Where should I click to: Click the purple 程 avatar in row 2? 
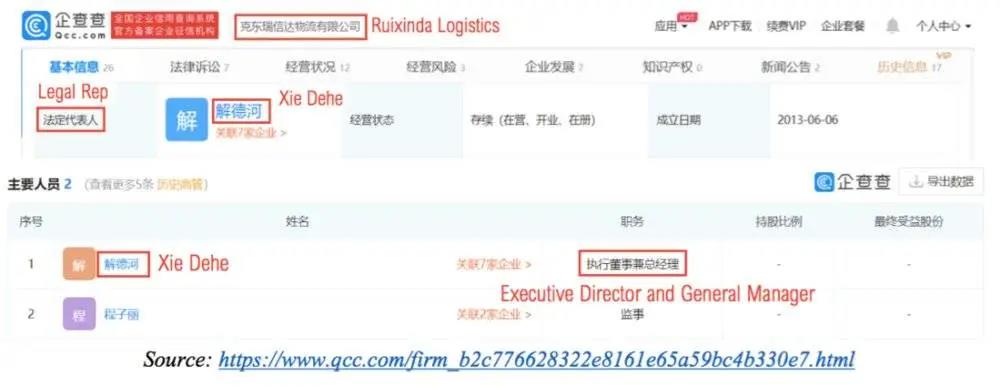tap(79, 314)
